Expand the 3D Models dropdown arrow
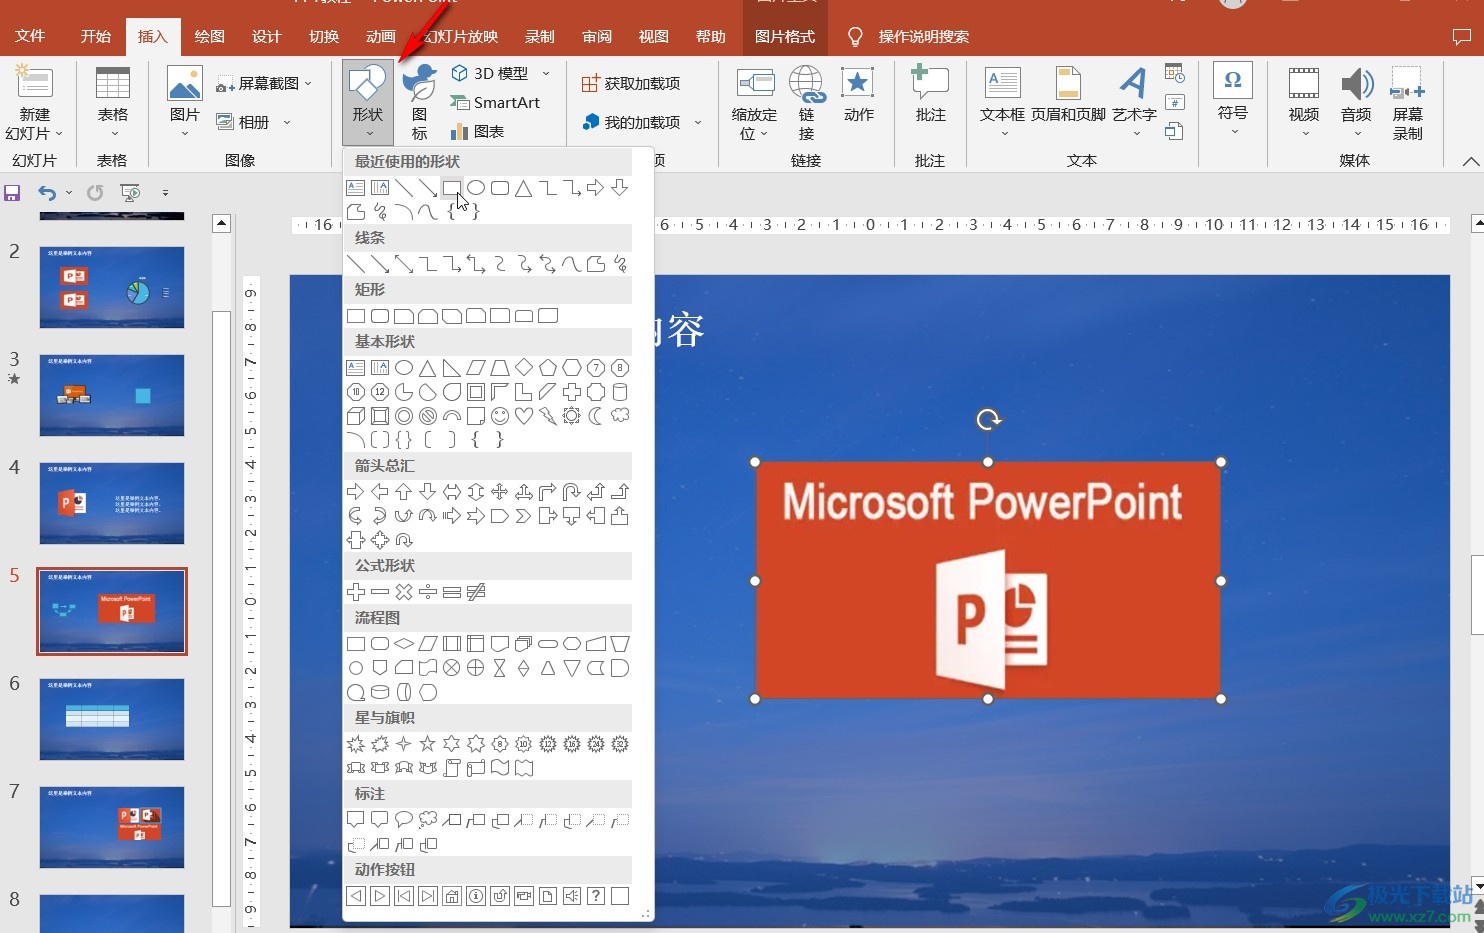Viewport: 1484px width, 933px height. (546, 73)
